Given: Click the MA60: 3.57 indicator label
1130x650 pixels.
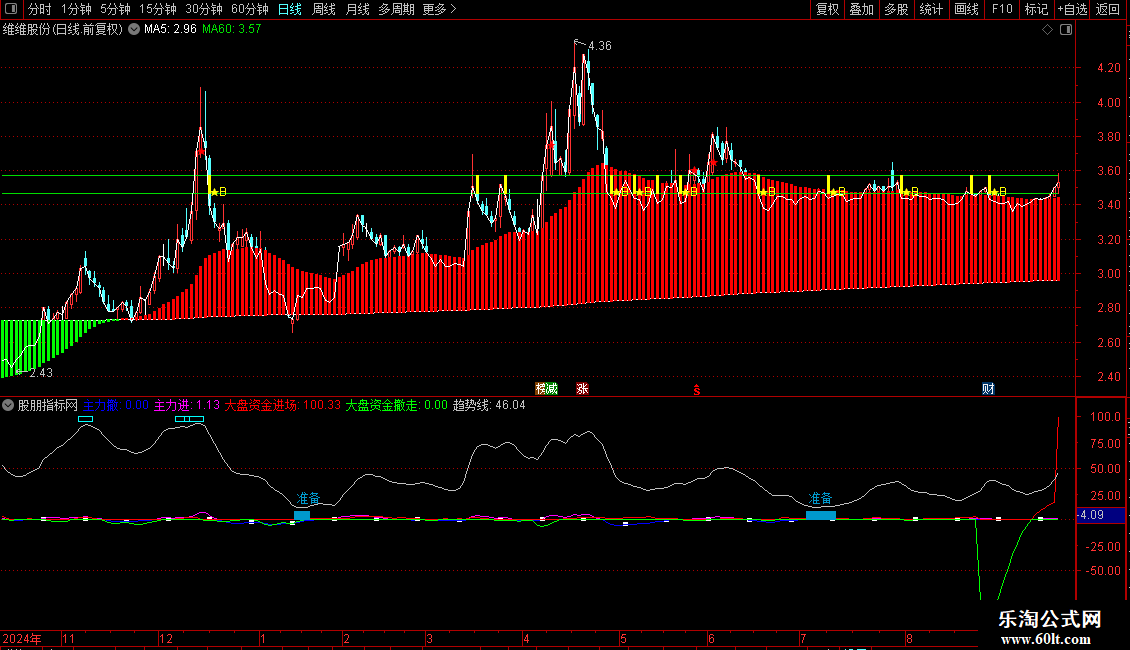Looking at the screenshot, I should (x=231, y=30).
